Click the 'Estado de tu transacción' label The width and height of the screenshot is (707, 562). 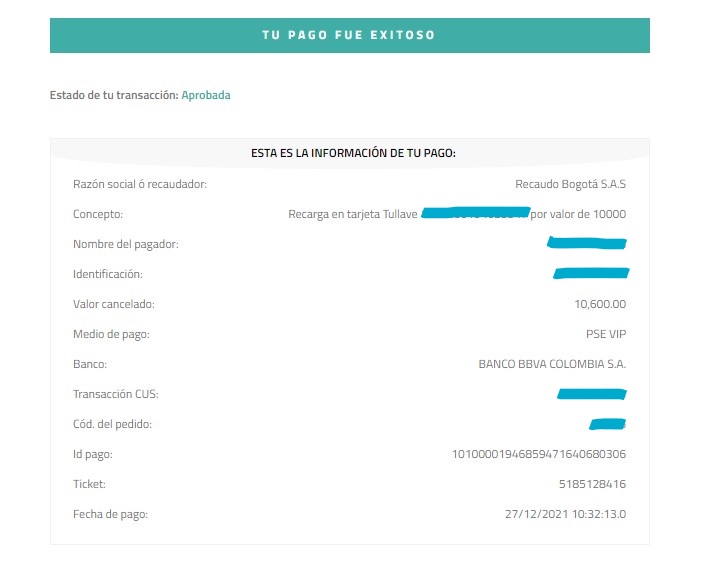point(114,95)
